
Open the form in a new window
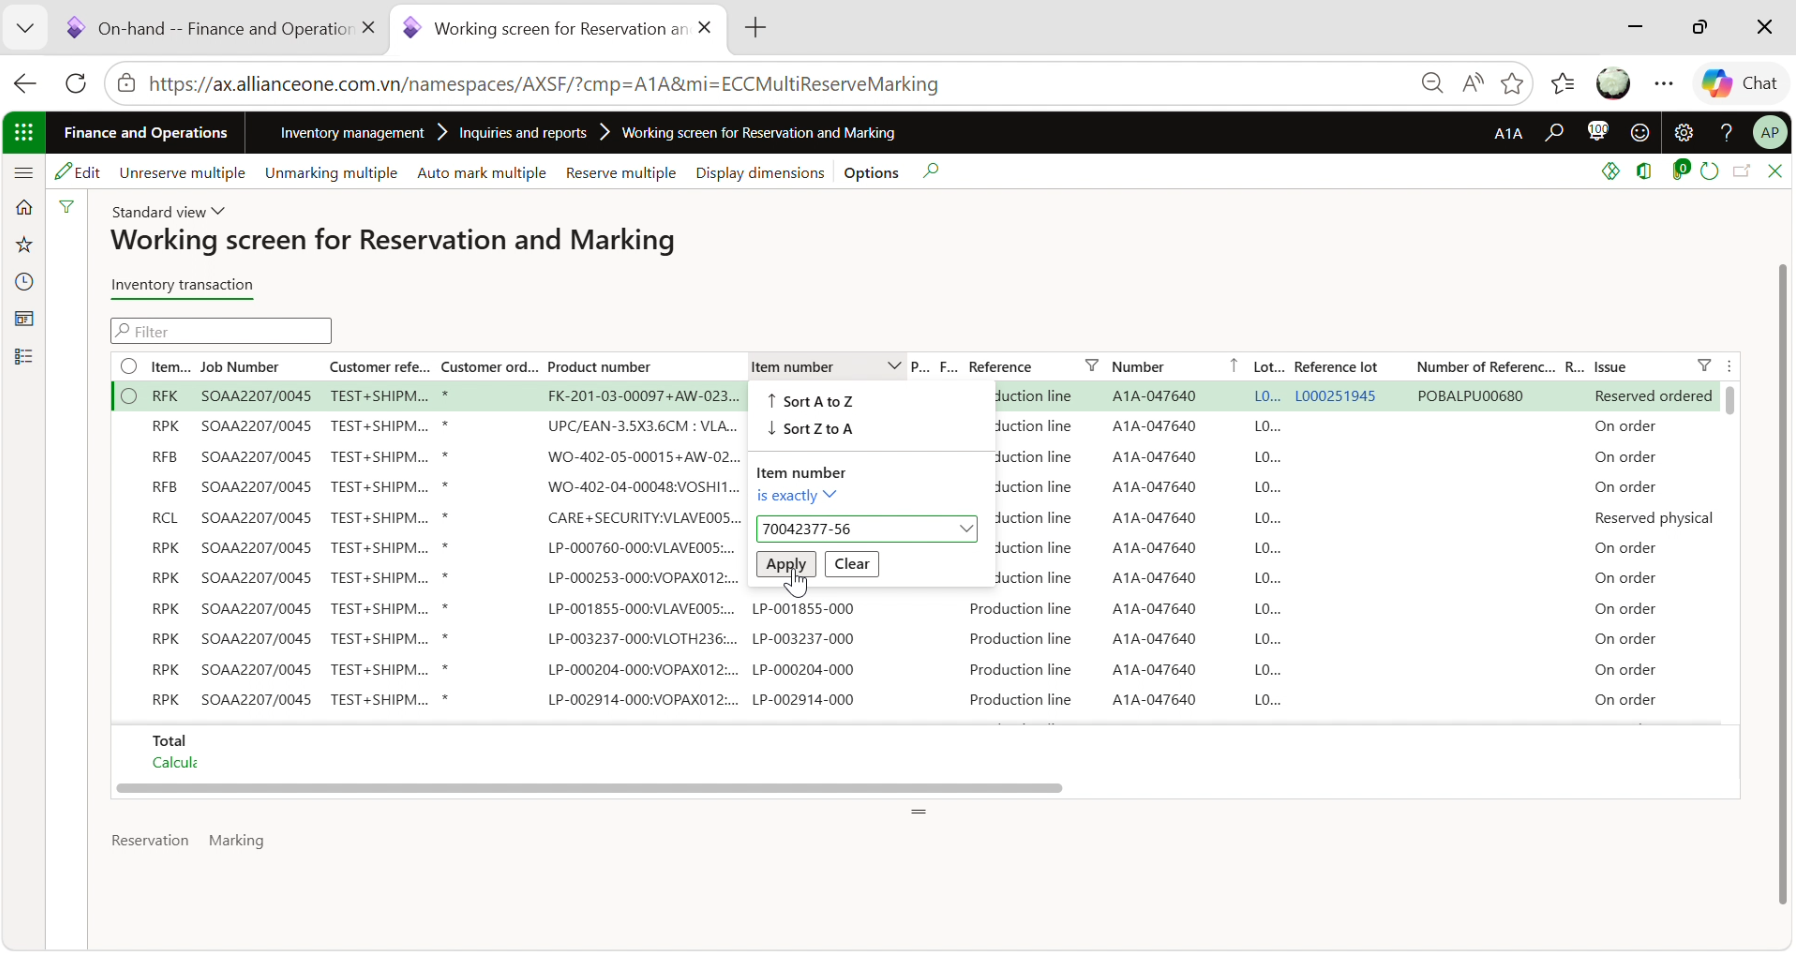tap(1742, 171)
